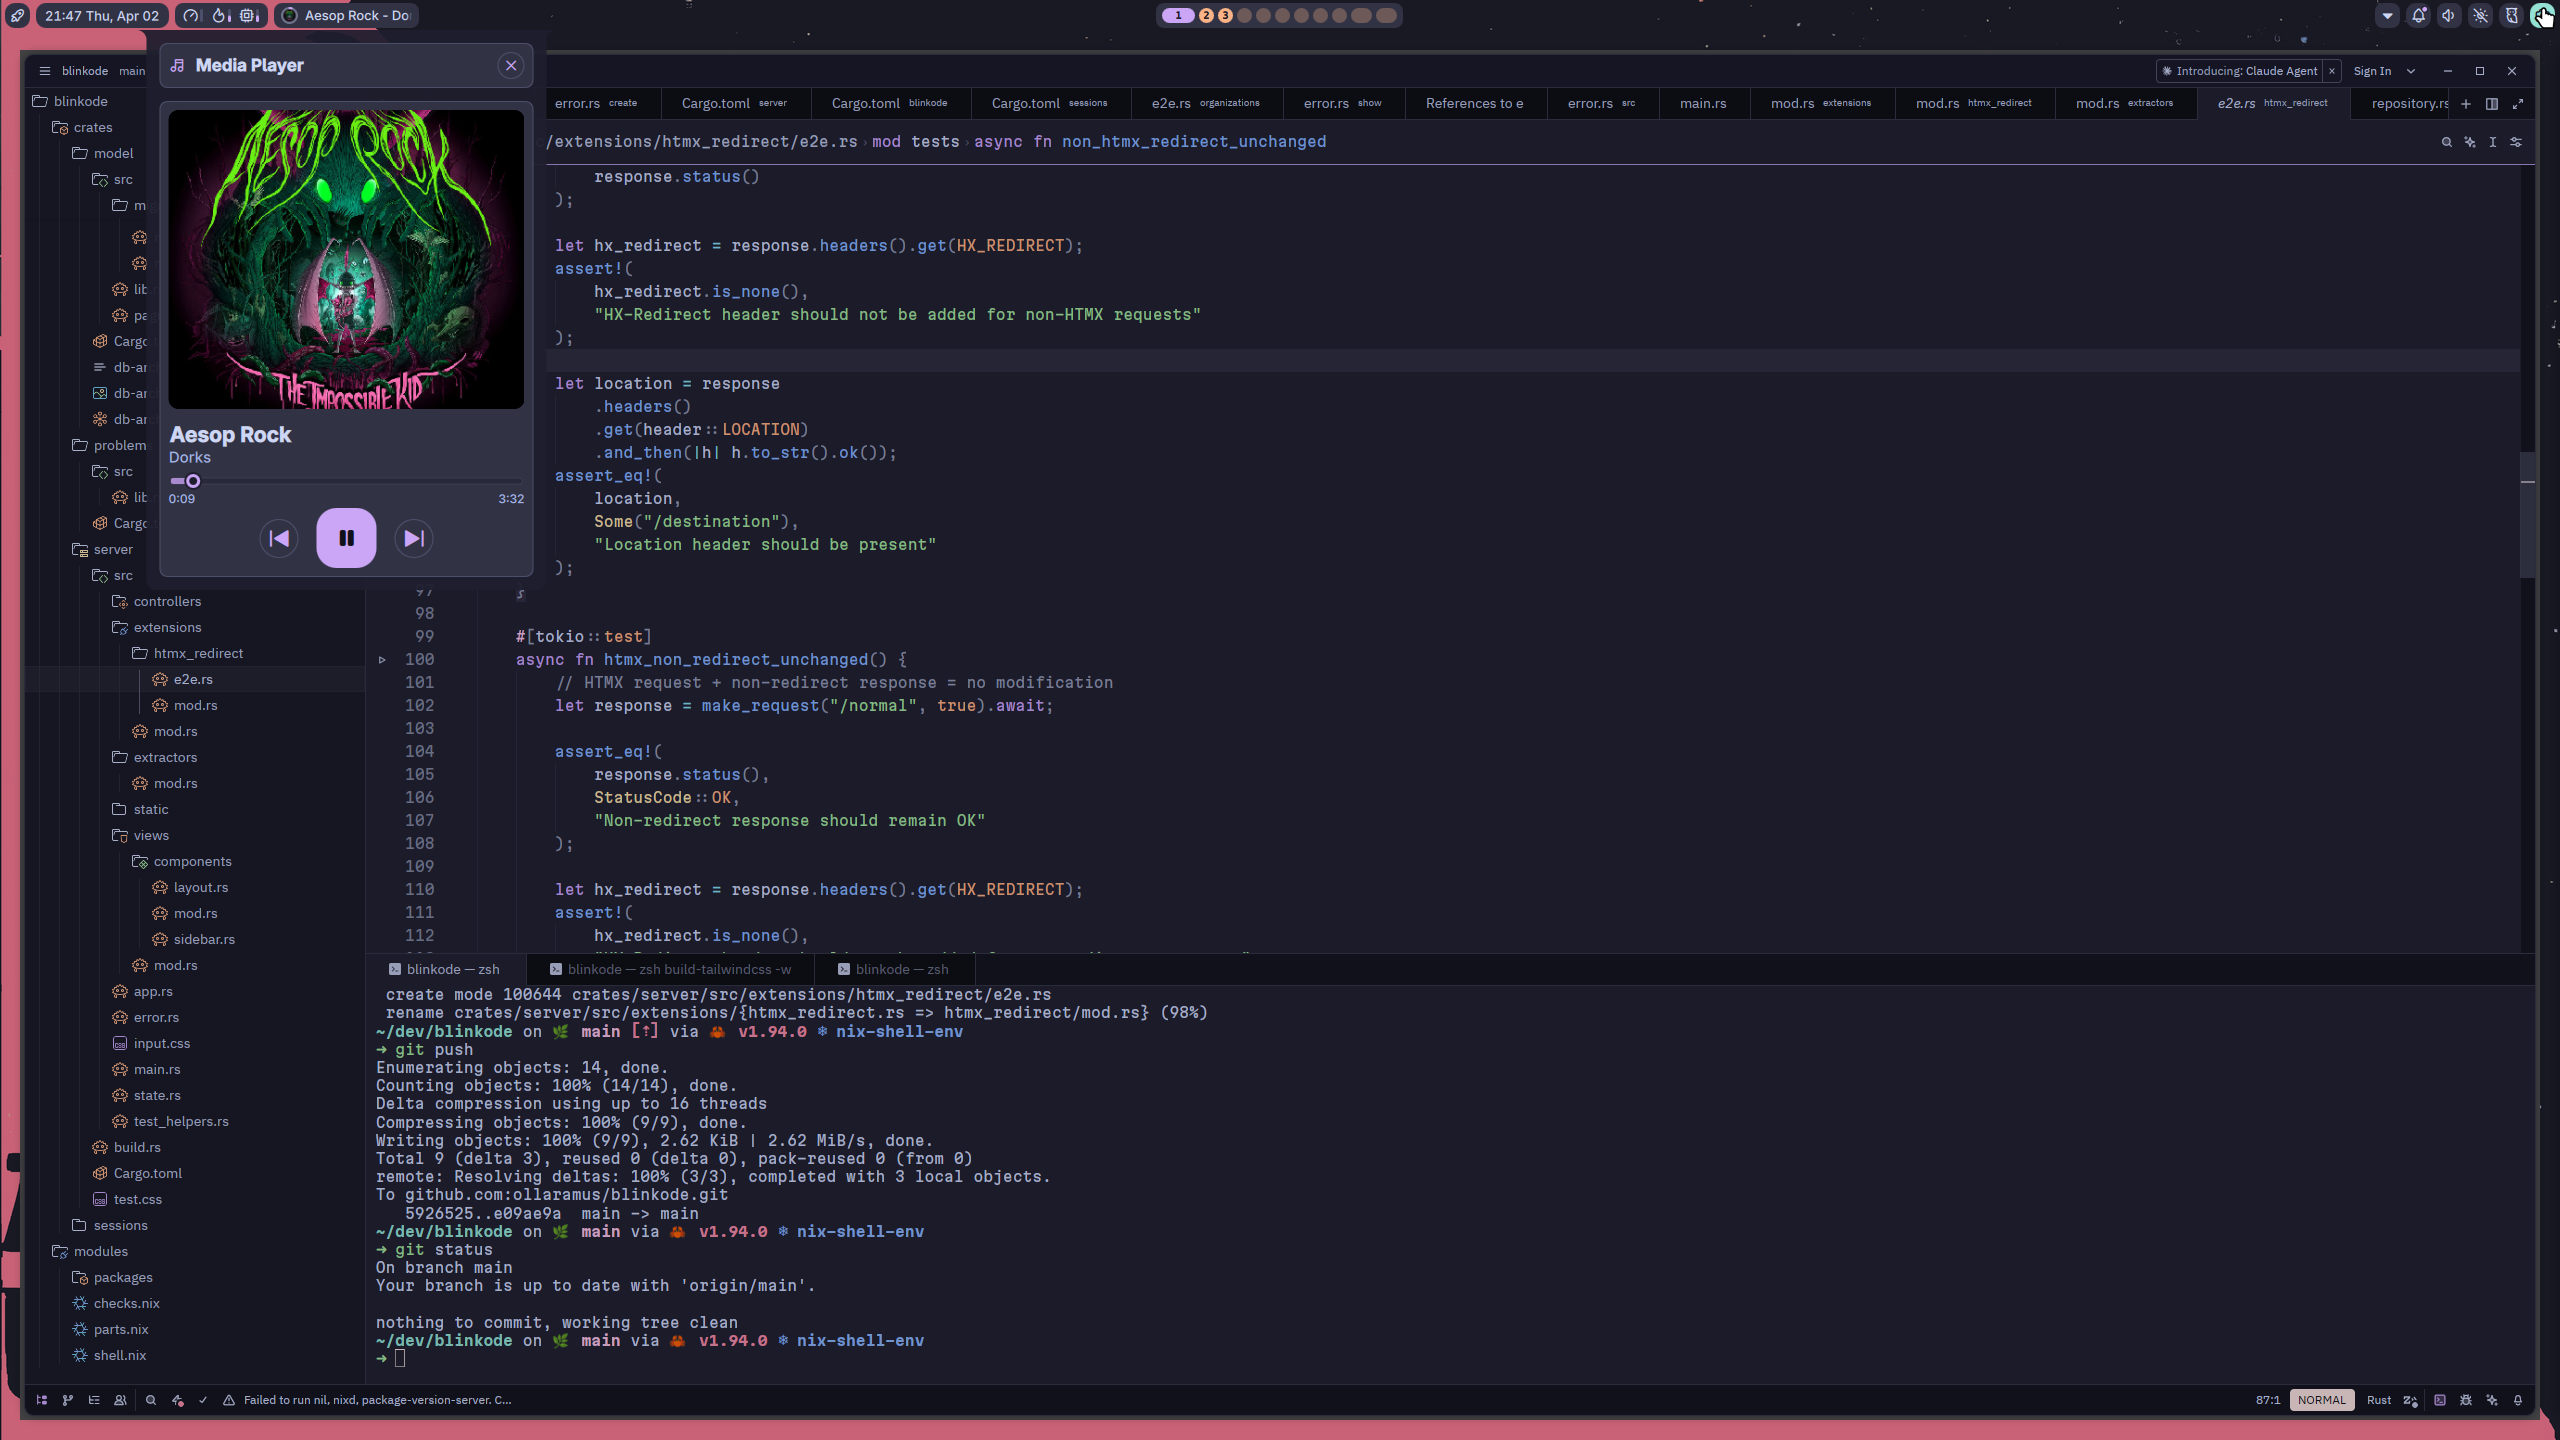Open the Sign In dropdown chevron
Viewport: 2560px width, 1440px height.
pyautogui.click(x=2411, y=71)
